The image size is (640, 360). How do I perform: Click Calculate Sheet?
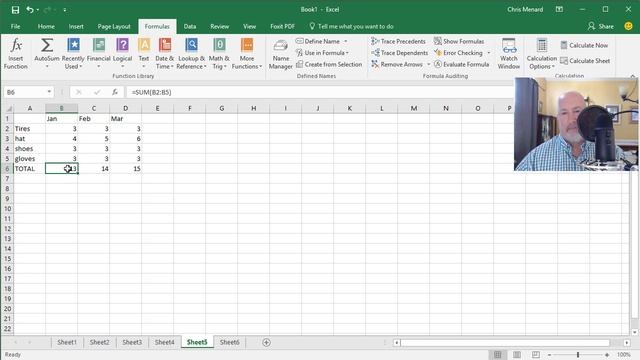(585, 61)
